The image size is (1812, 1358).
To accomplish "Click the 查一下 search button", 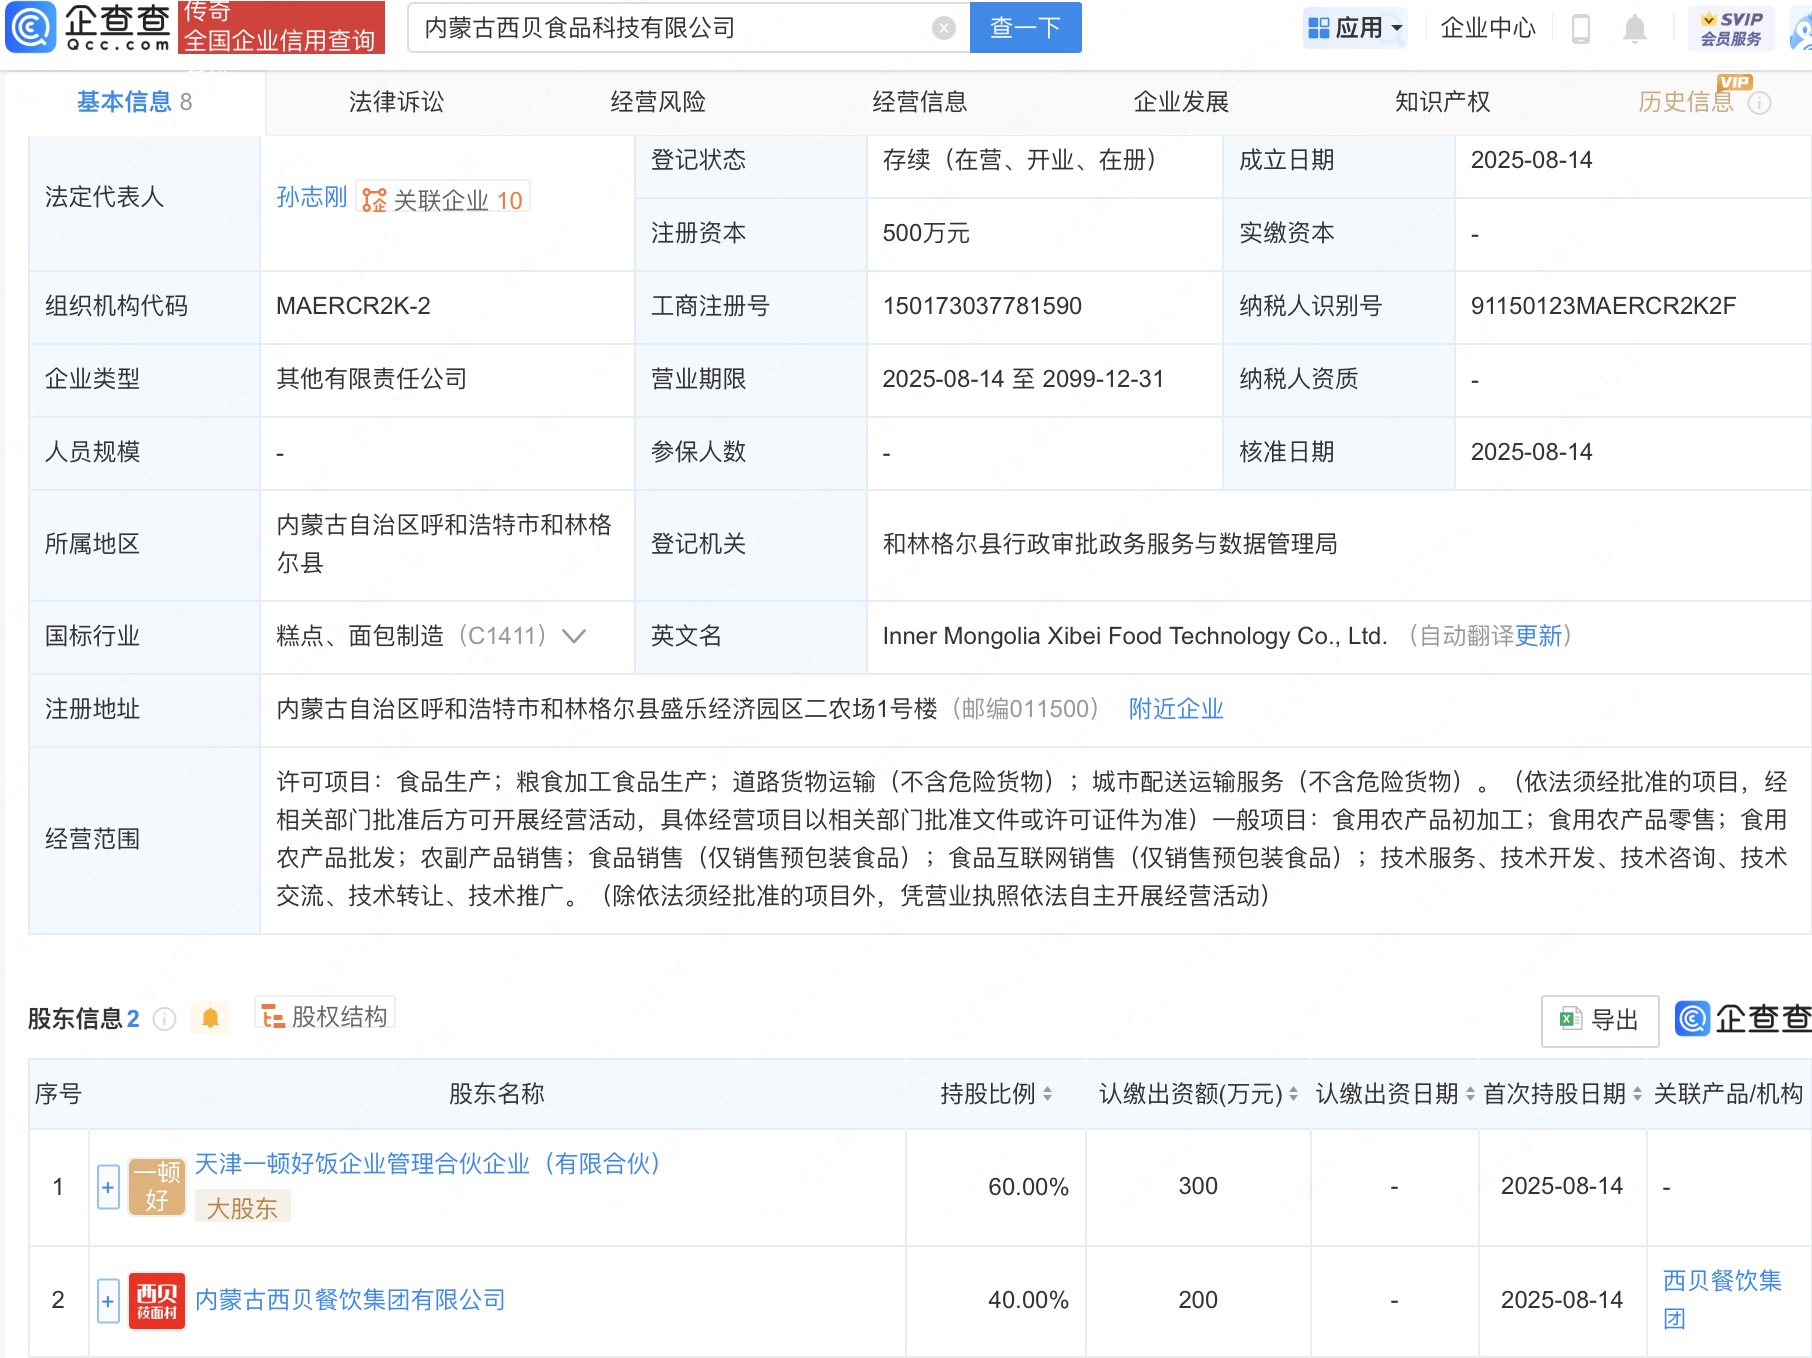I will coord(1025,28).
